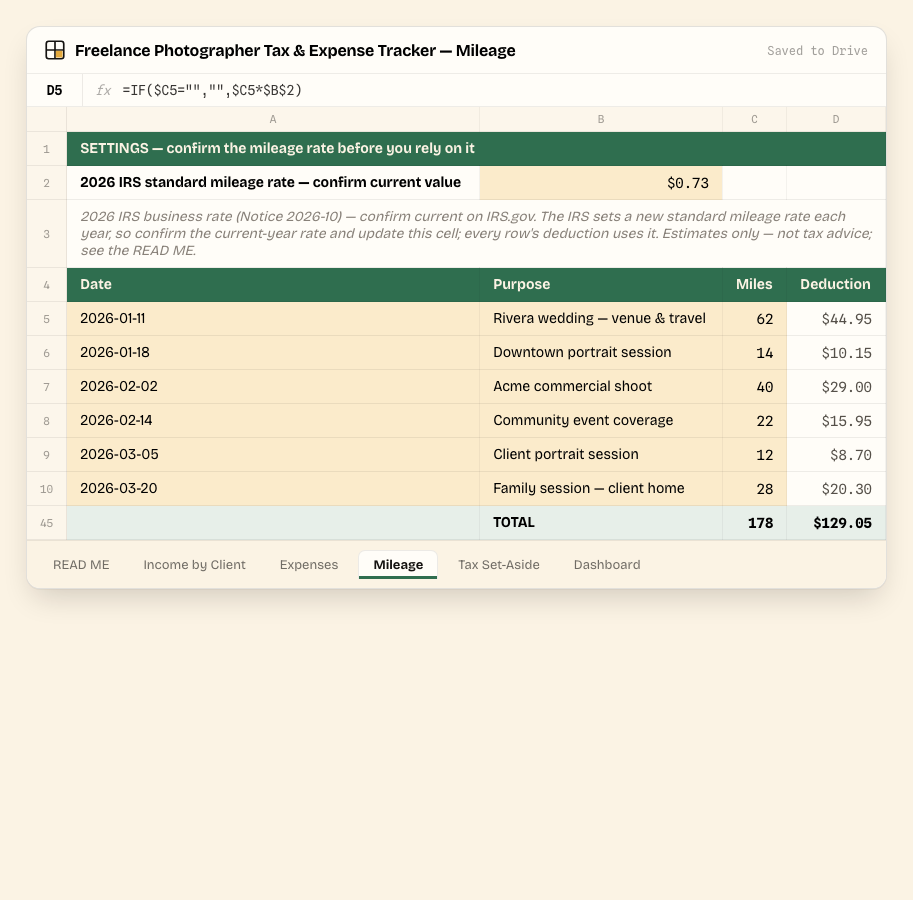Viewport: 913px width, 900px height.
Task: Click the TOTAL label cell
Action: [x=601, y=523]
